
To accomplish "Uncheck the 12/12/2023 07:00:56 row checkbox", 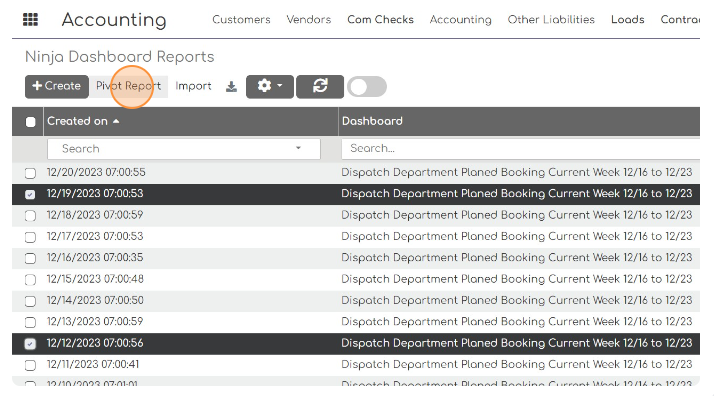I will [30, 344].
